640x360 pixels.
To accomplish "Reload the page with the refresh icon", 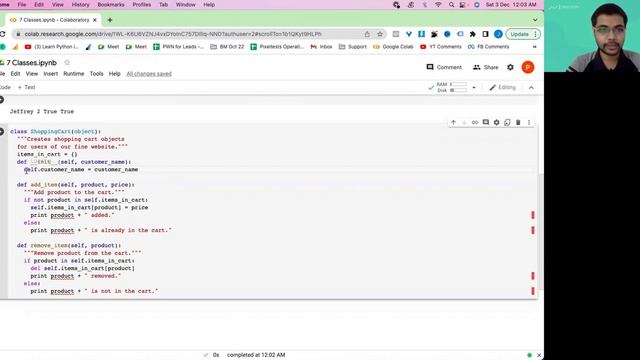I will tap(2, 34).
